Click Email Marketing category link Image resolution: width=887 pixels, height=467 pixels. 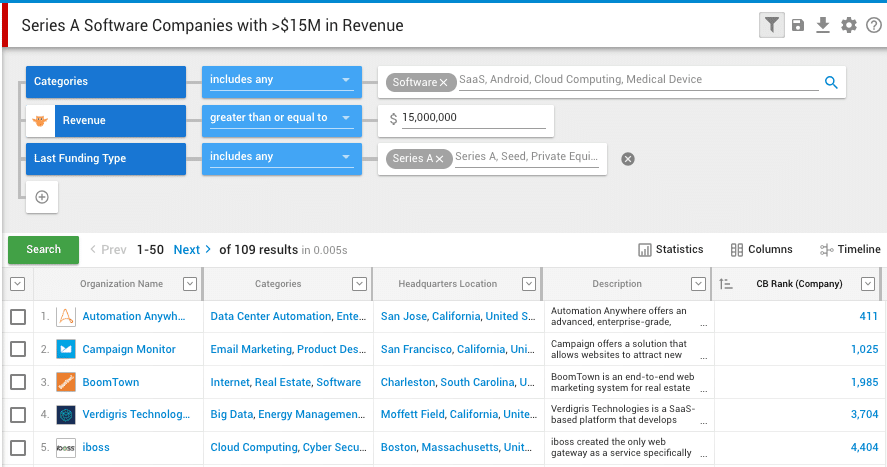251,349
